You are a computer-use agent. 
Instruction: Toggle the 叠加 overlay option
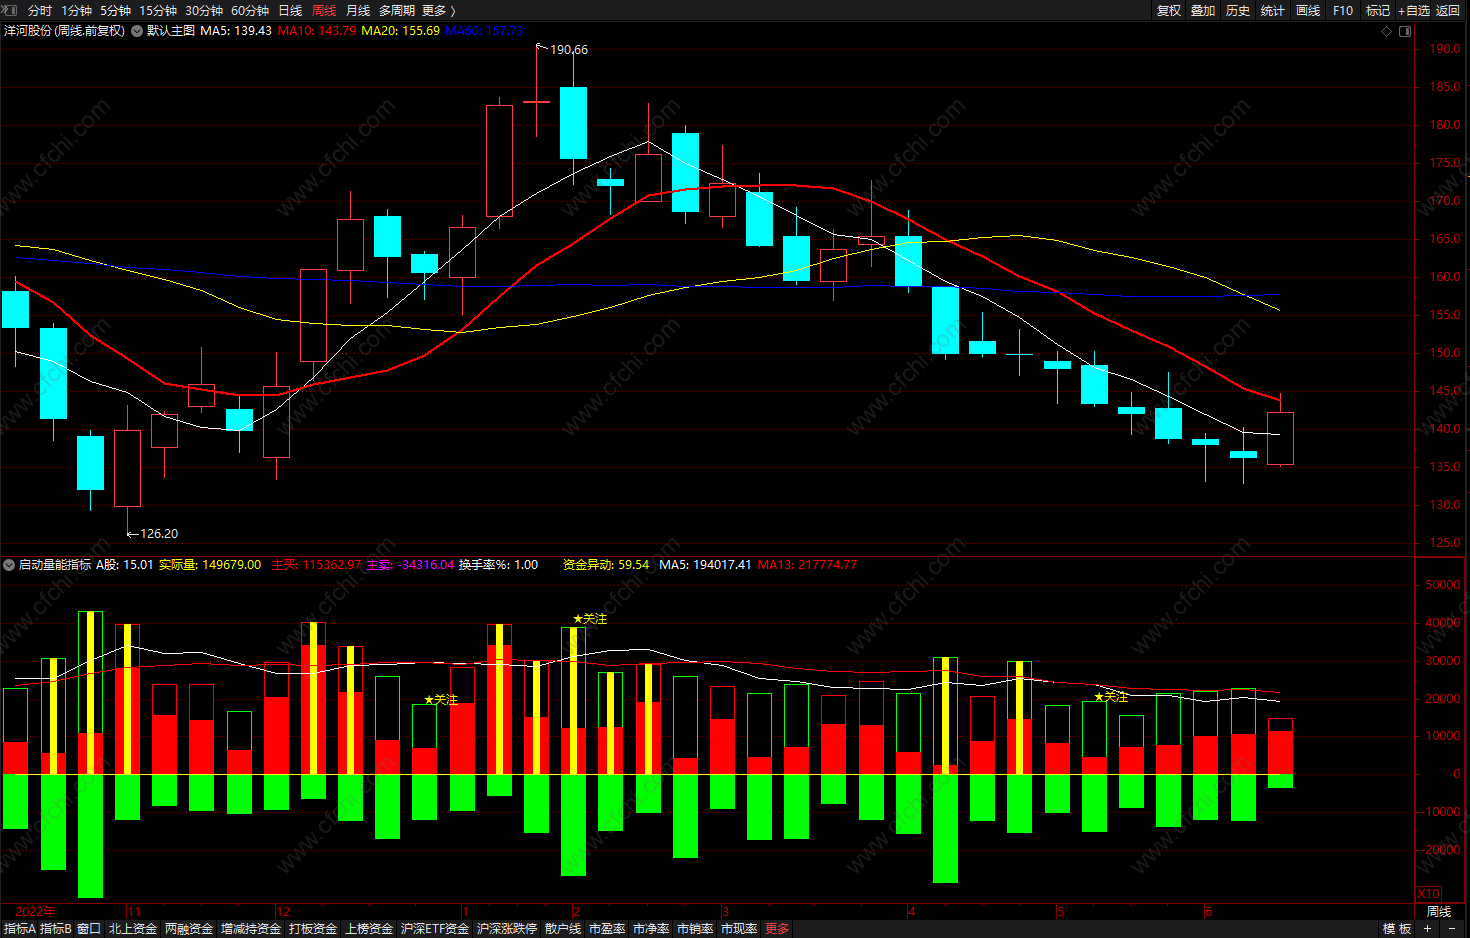[x=1203, y=10]
